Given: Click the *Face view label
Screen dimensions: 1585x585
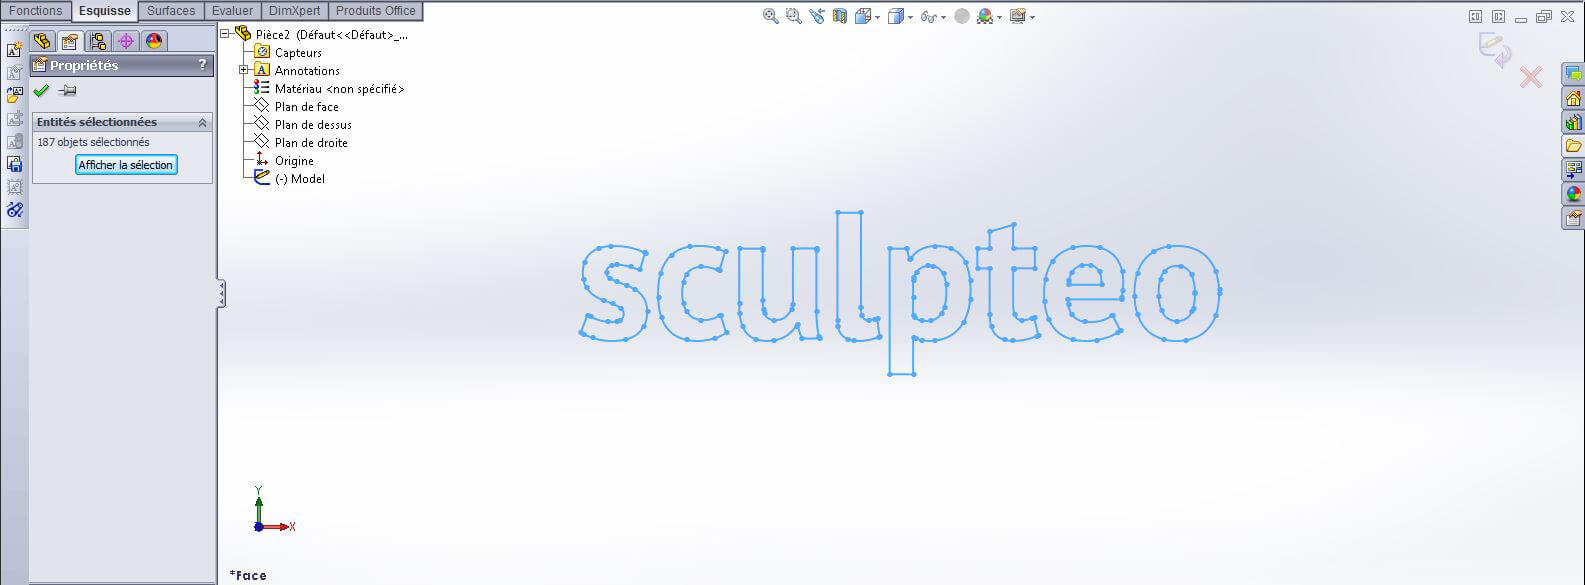Looking at the screenshot, I should click(248, 575).
